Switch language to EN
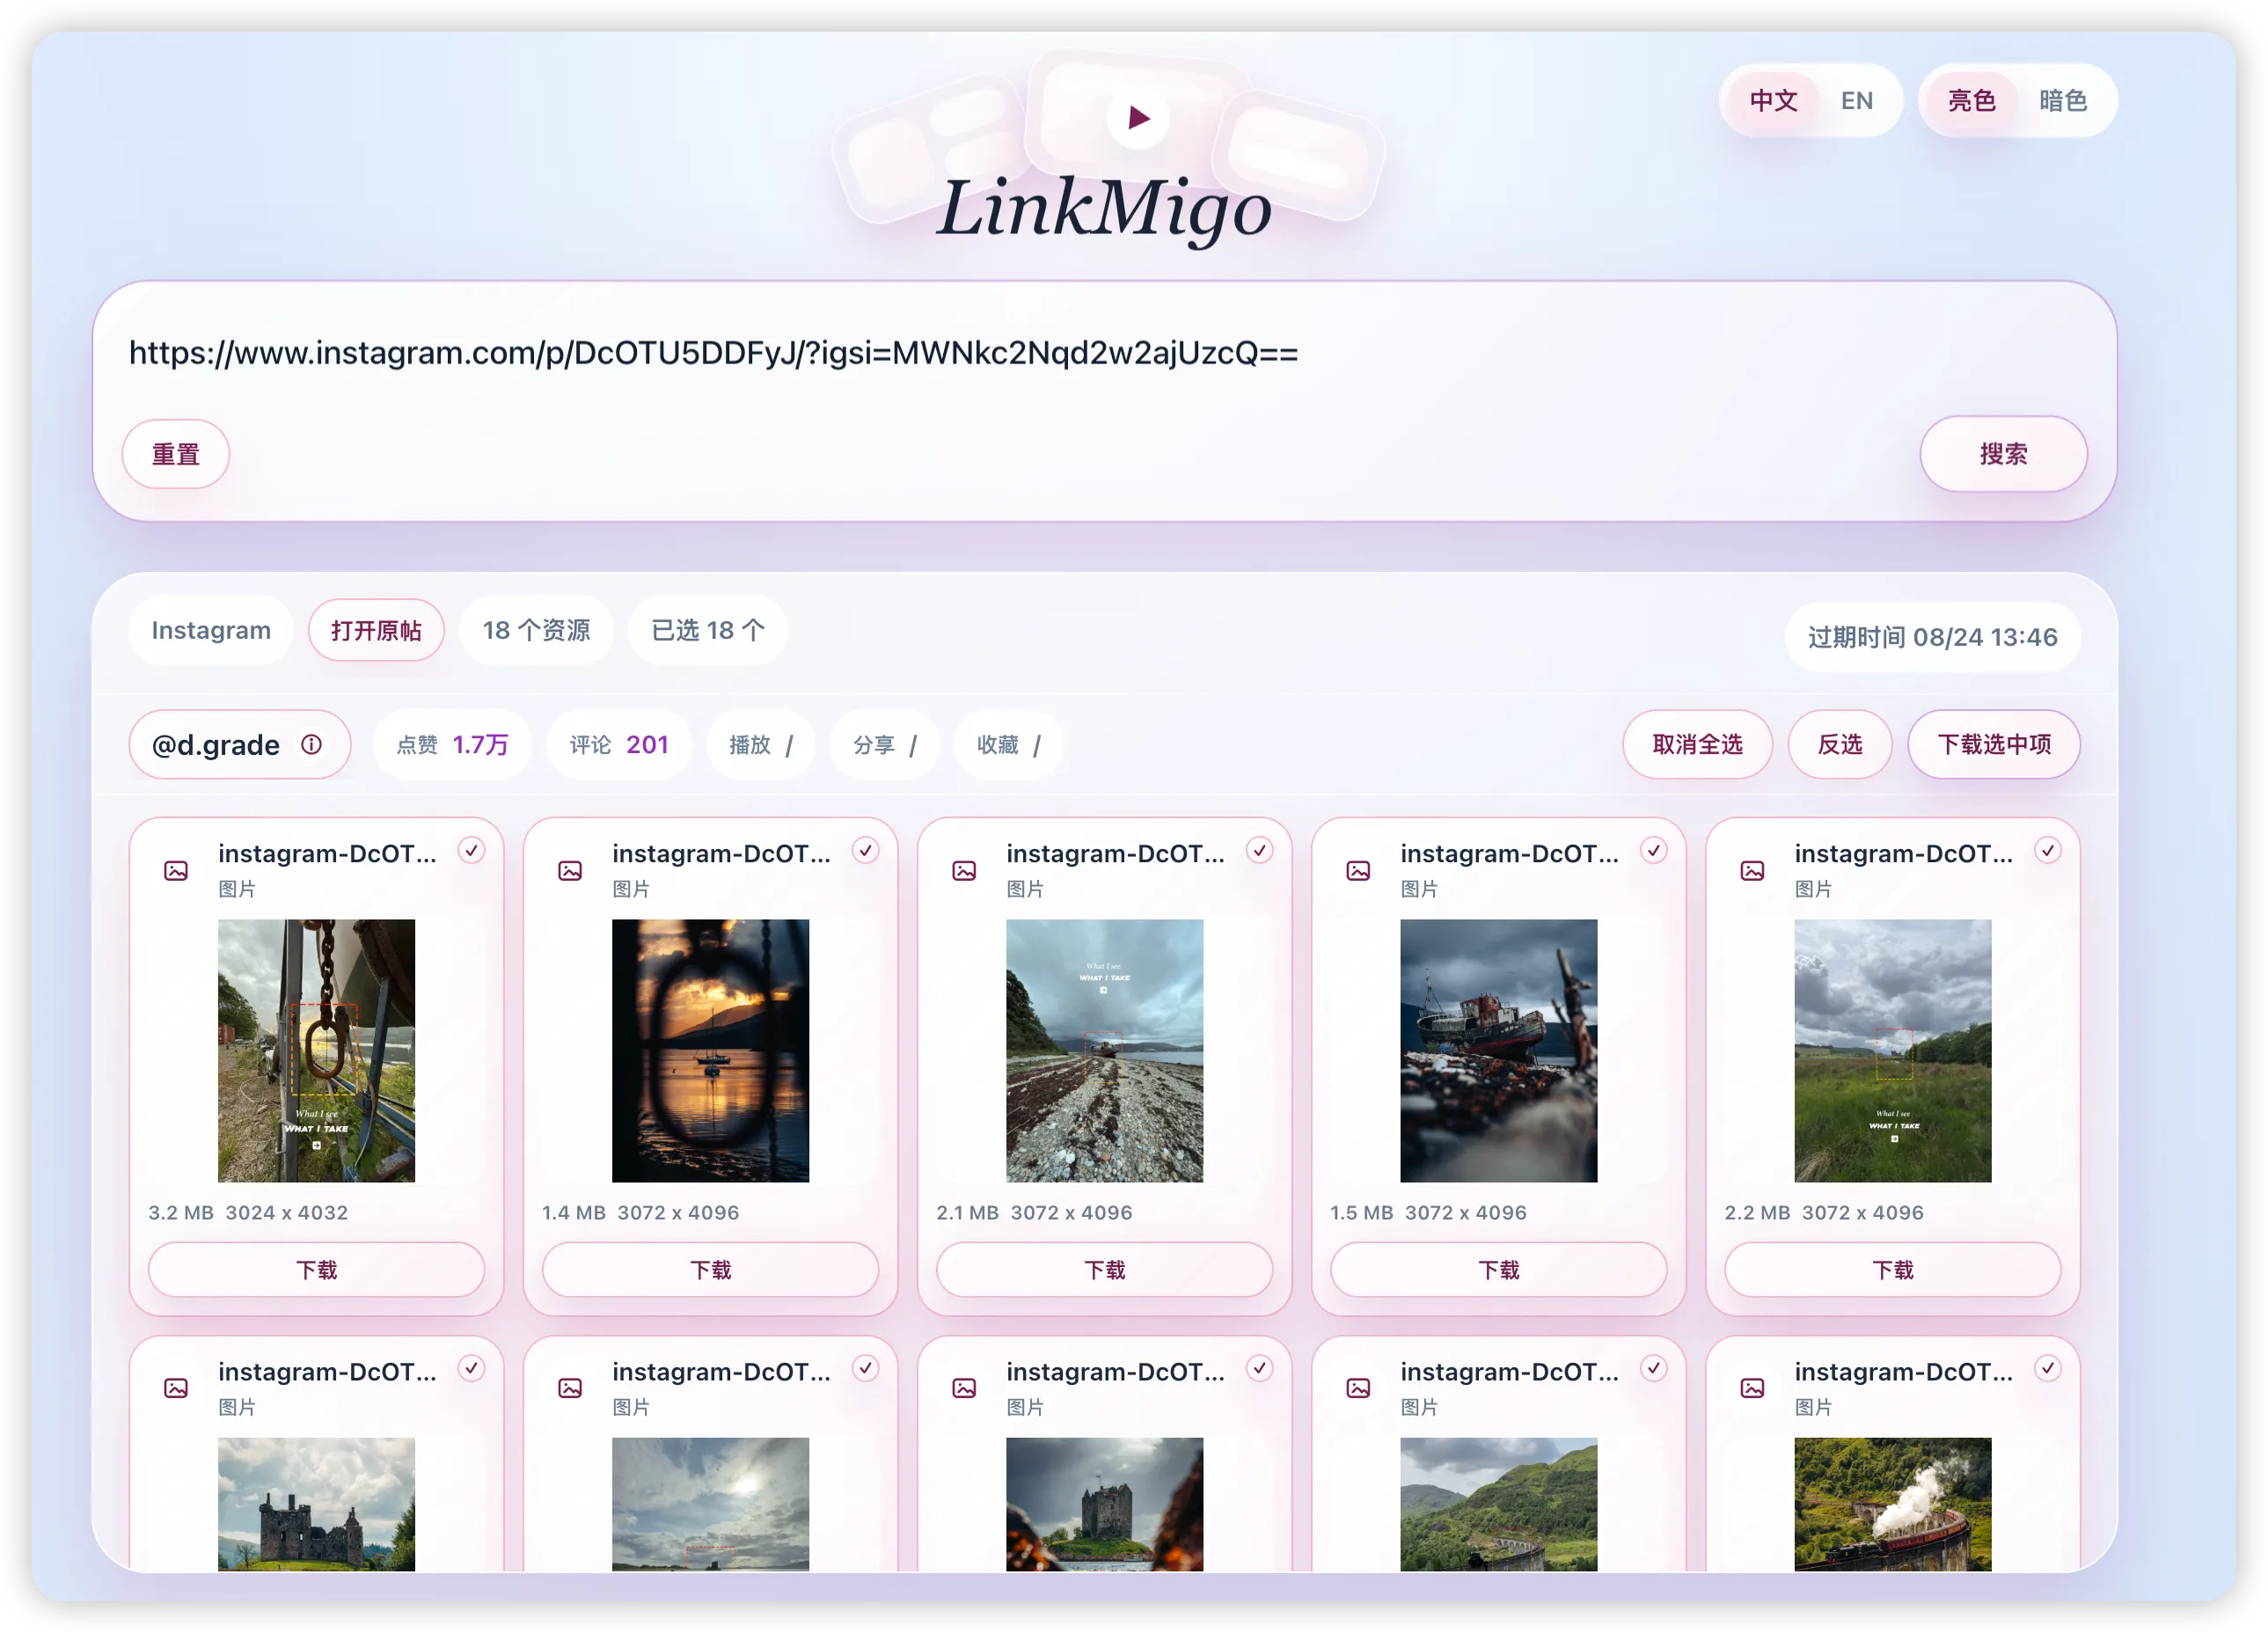The image size is (2268, 1633). (1857, 101)
